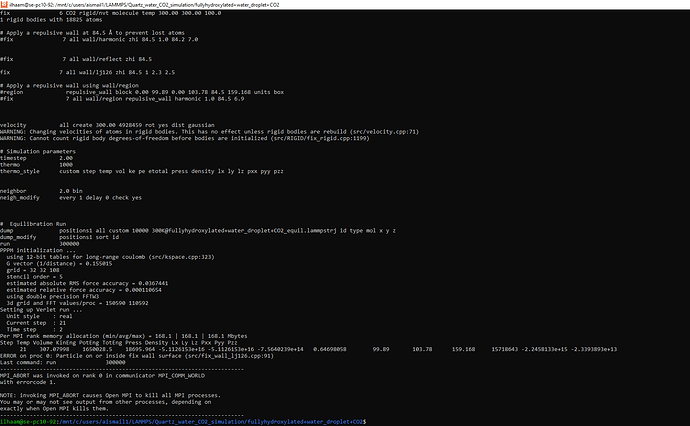Screen dimensions: 690x426
Task: Select 'NOTE: invoking MPI_ABORT causes Open MPI' line
Action: coord(110,396)
